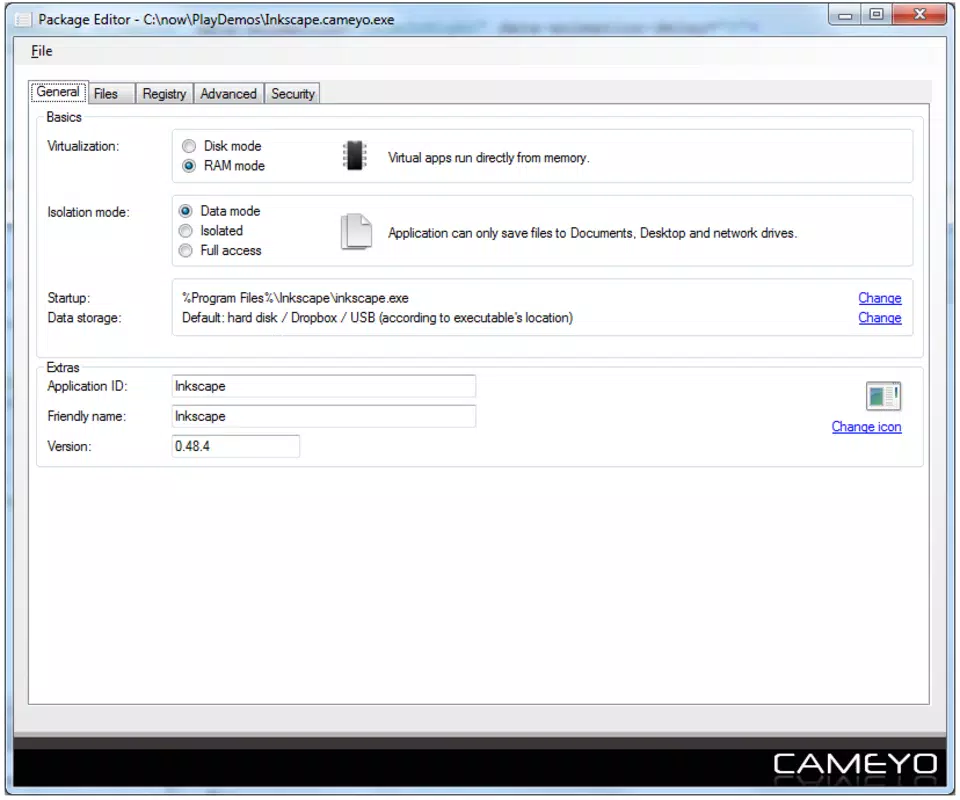This screenshot has height=800, width=960.
Task: Click the Friendly name input field
Action: 323,416
